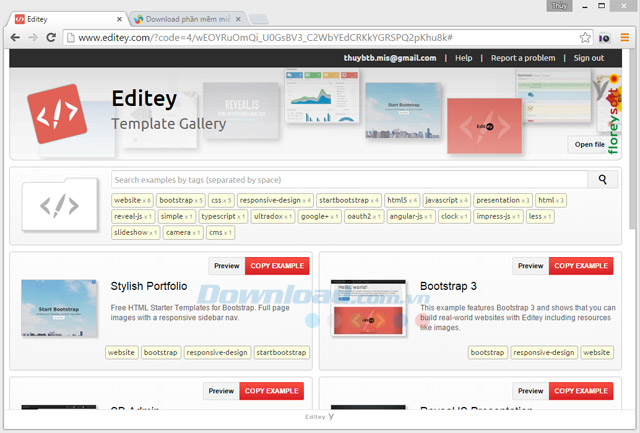Filter by the css x5 tag

tap(221, 200)
